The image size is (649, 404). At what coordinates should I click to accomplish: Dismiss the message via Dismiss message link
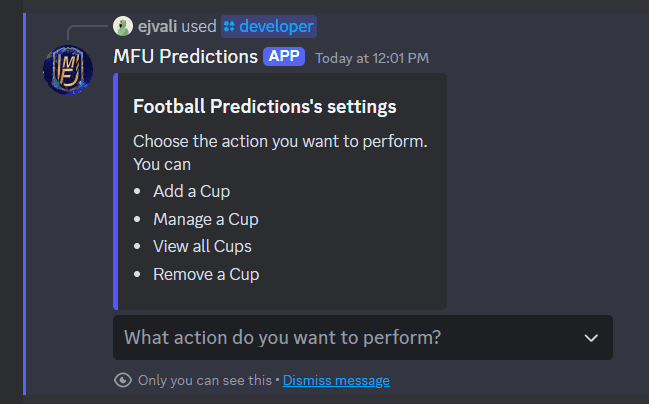(336, 380)
